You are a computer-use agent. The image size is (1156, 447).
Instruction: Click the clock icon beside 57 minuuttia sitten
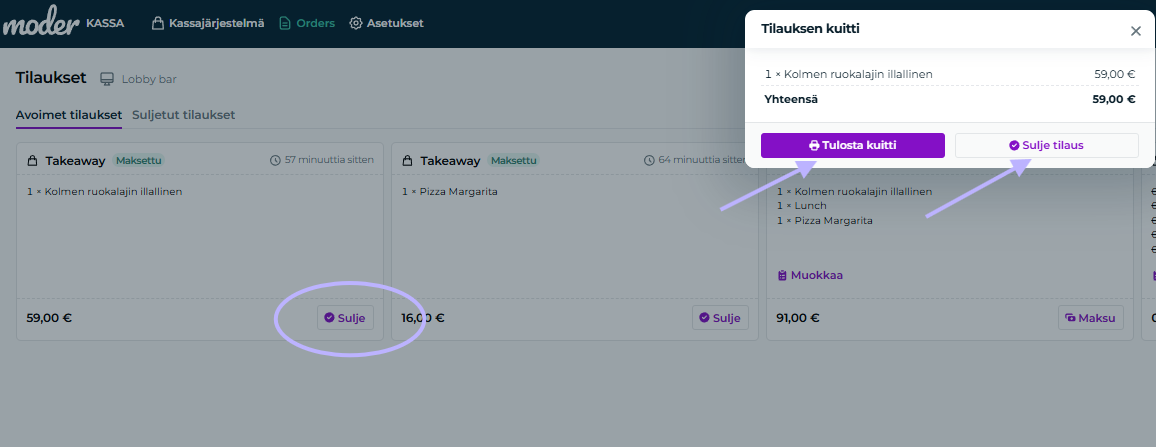[x=276, y=159]
